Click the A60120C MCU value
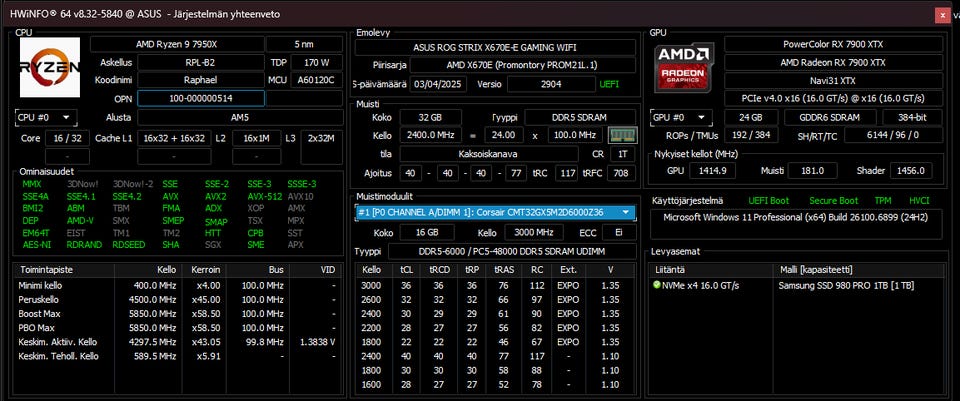 [317, 80]
